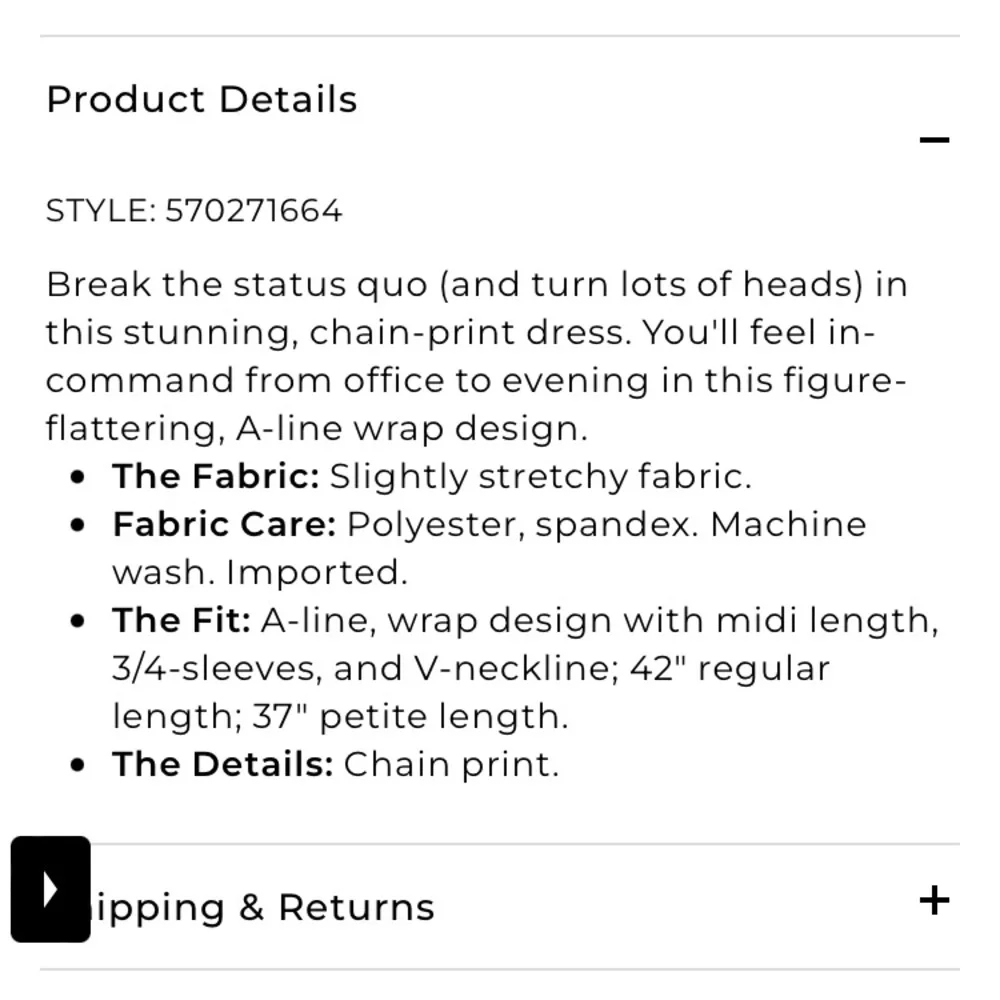Collapse Product Details with the minus icon
This screenshot has height=1000, width=1000.
(933, 140)
